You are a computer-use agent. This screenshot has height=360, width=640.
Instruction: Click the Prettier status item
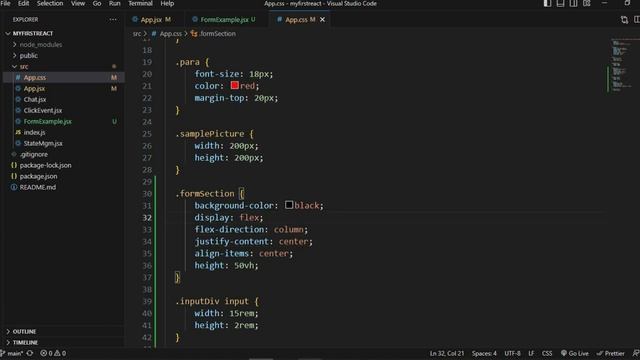coord(611,353)
